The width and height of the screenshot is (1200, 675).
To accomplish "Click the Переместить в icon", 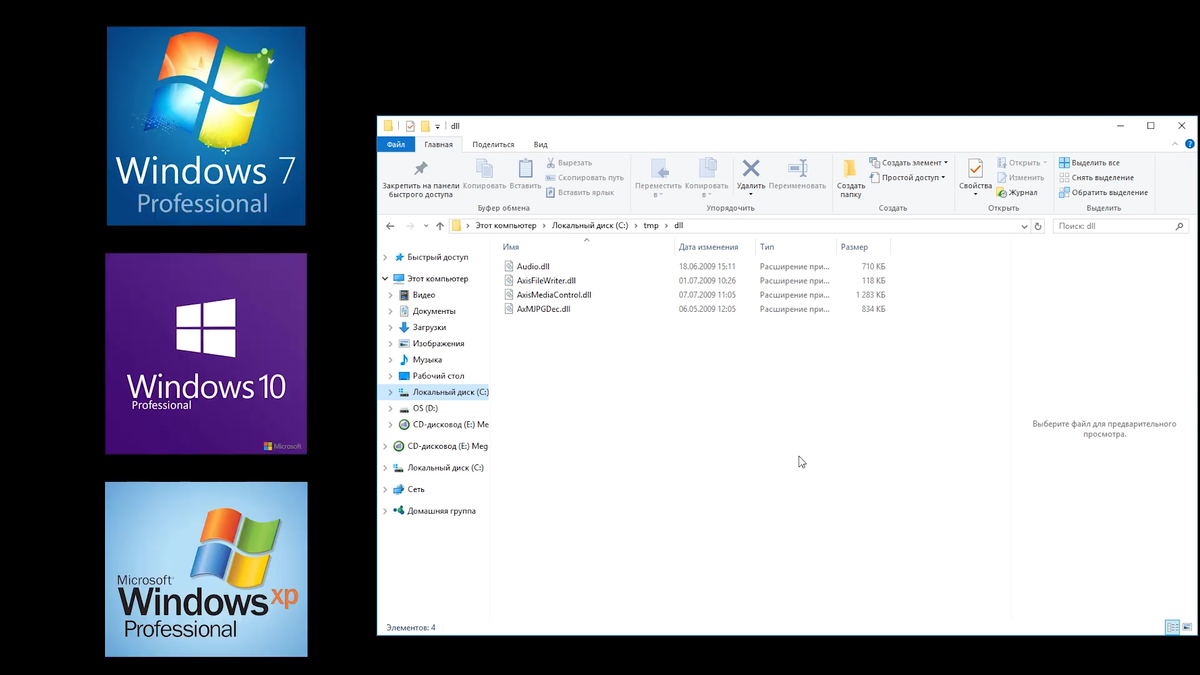I will [658, 168].
